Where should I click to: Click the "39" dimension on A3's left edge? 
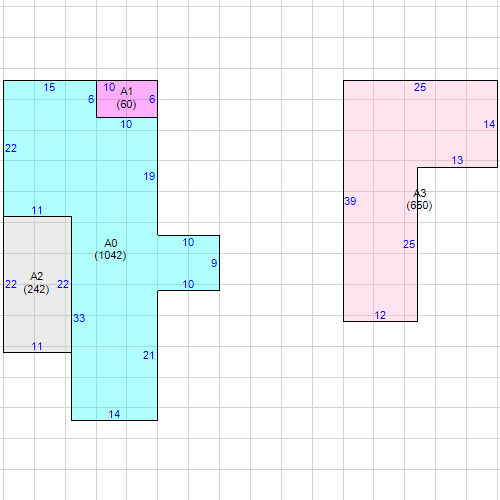350,201
